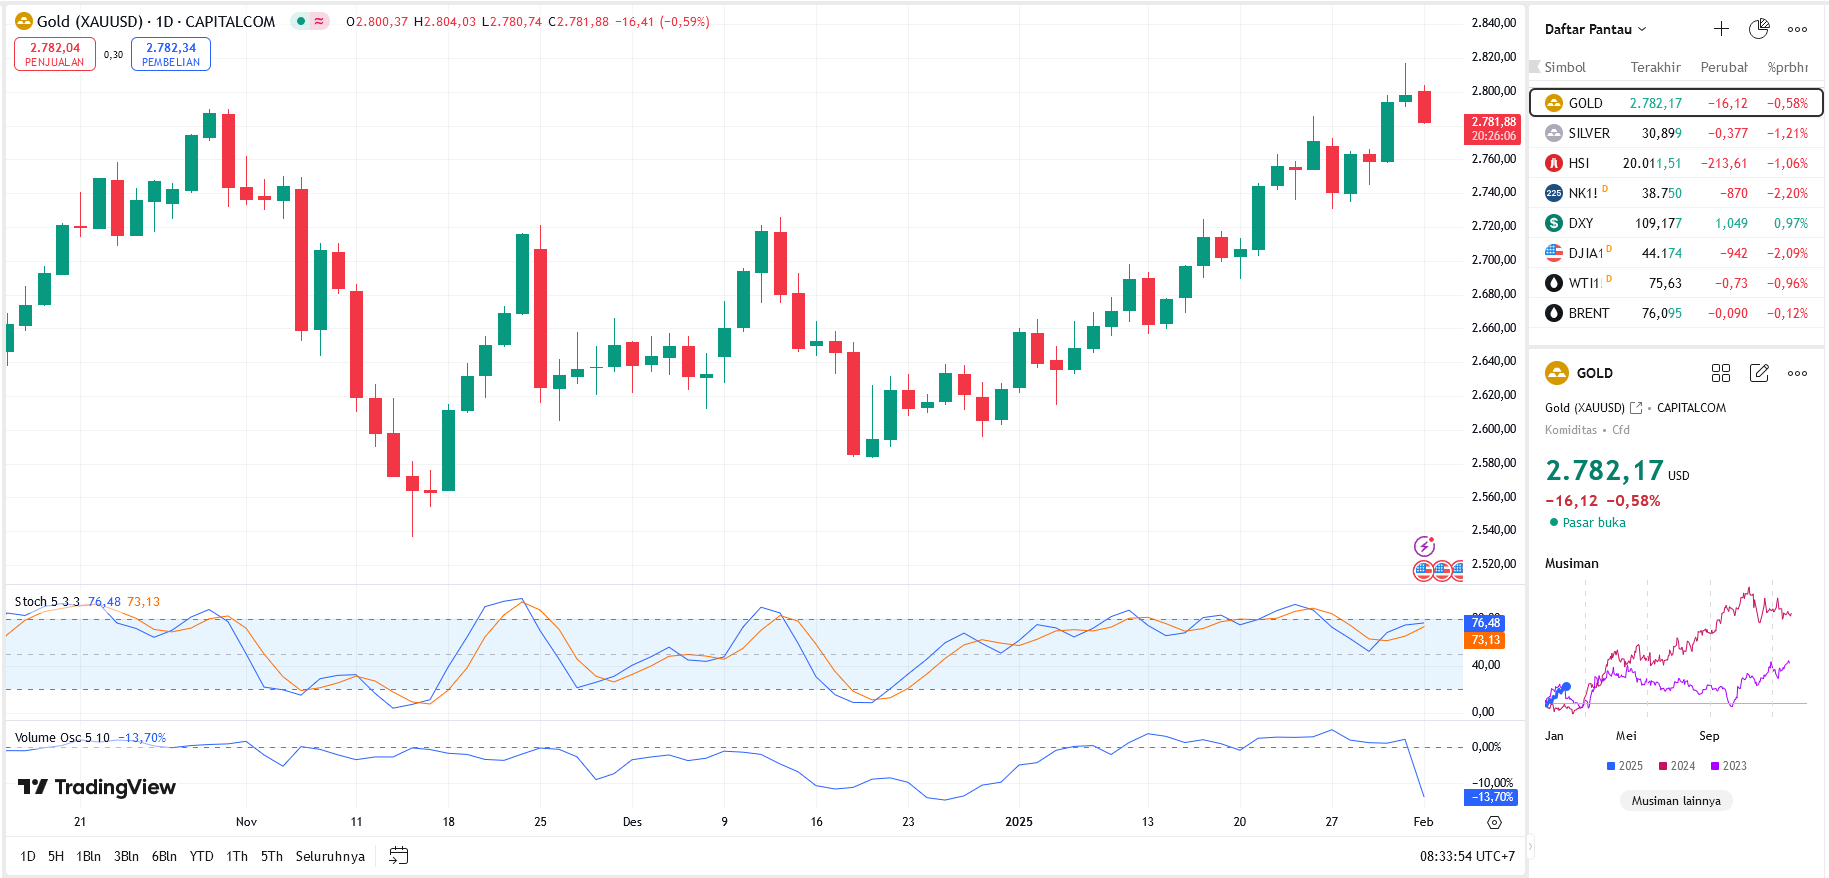The height and width of the screenshot is (878, 1829).
Task: Toggle the 2023 seasonal series legend
Action: 1728,766
